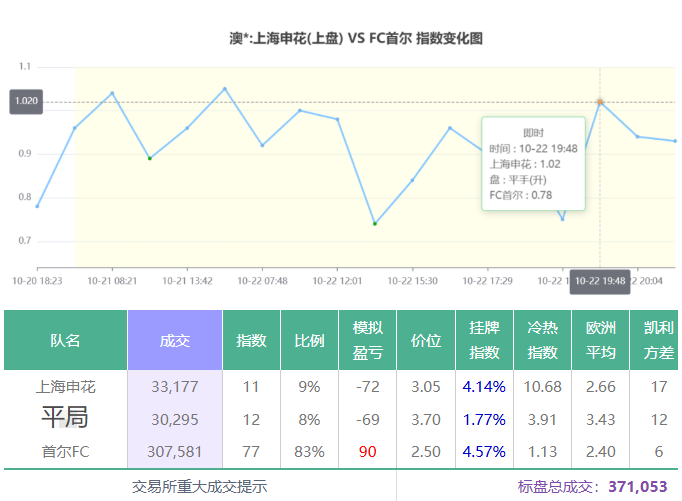Select the 成交 column header
Viewport: 682px width, 501px height.
pos(175,340)
